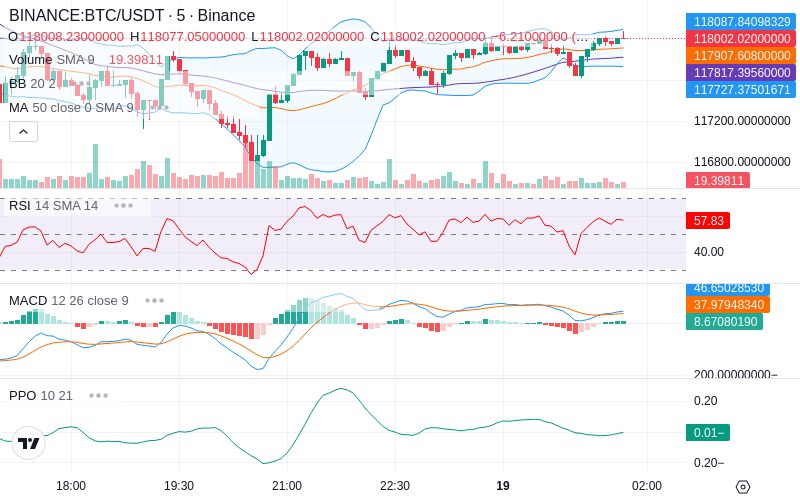Collapse the indicator legend with arrow button
The image size is (800, 500).
click(23, 132)
